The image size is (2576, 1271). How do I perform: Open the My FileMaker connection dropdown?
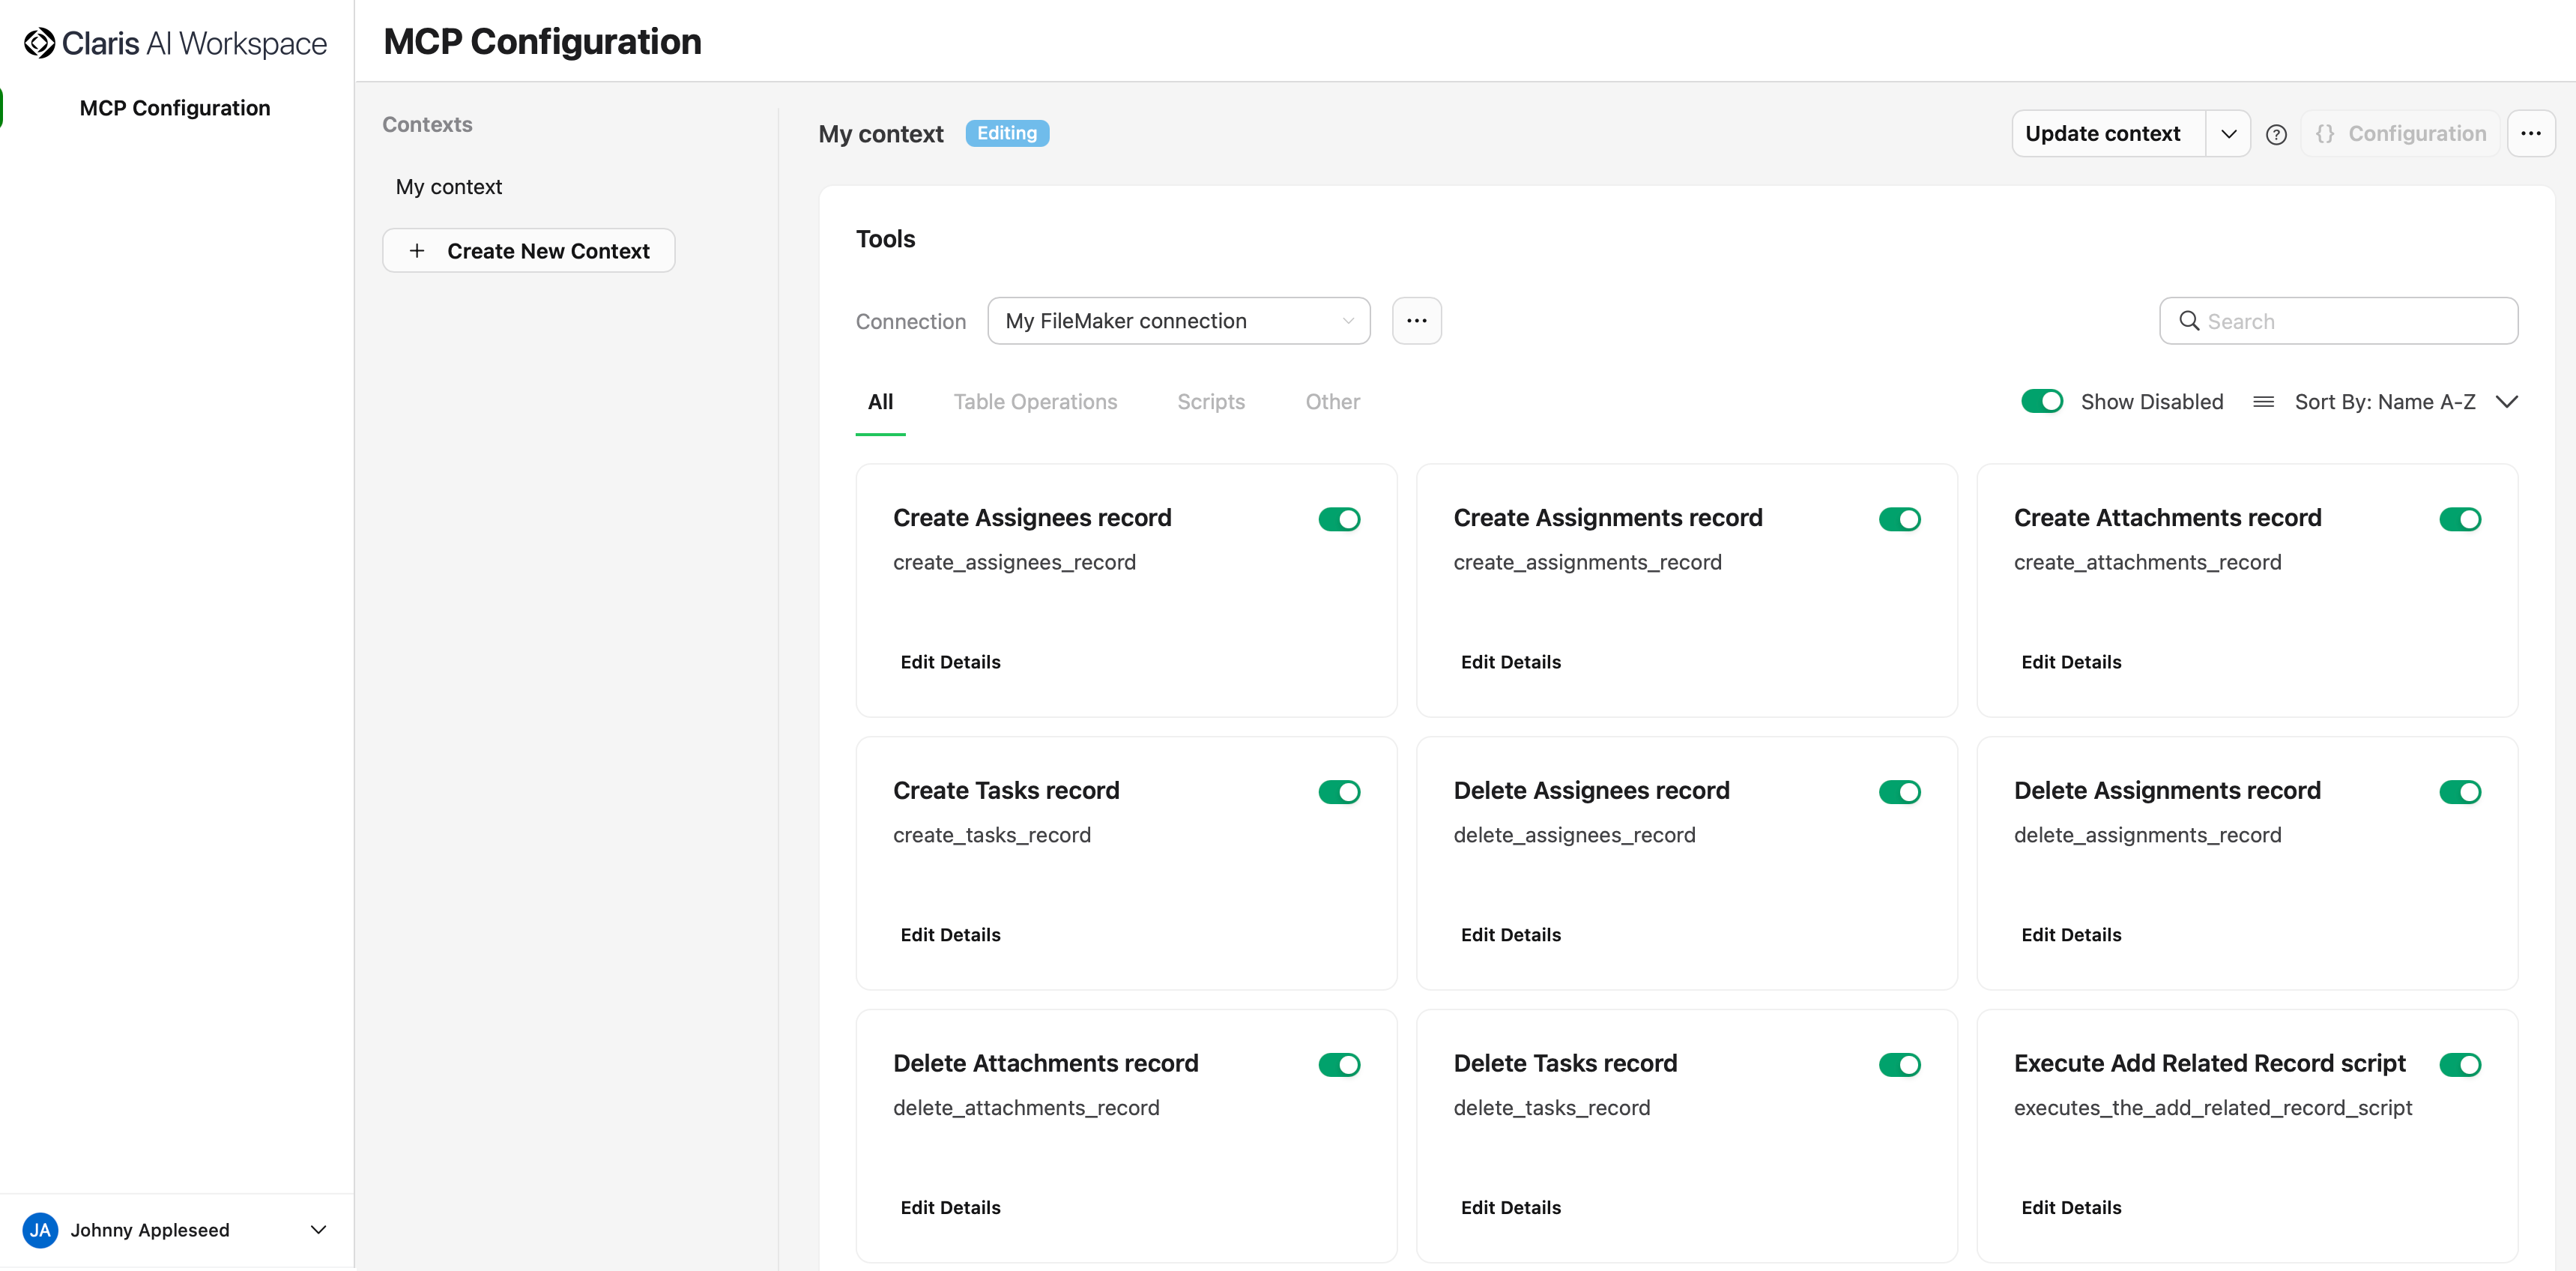point(1179,320)
